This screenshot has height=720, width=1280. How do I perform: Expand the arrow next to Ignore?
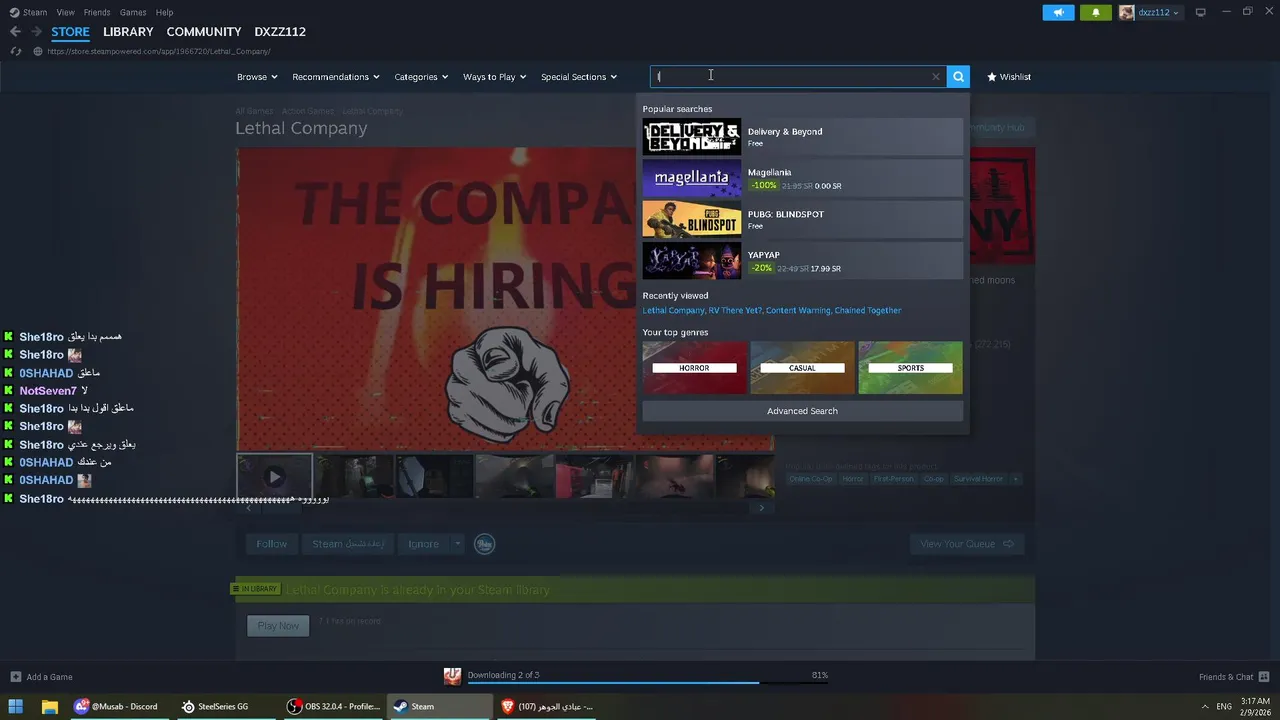pyautogui.click(x=457, y=544)
